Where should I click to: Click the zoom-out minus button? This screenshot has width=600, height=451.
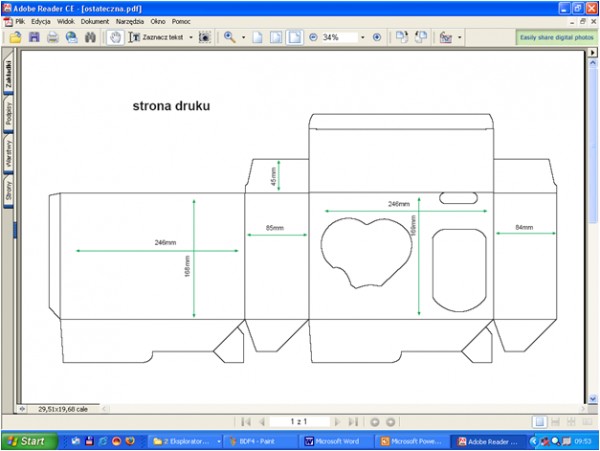313,37
